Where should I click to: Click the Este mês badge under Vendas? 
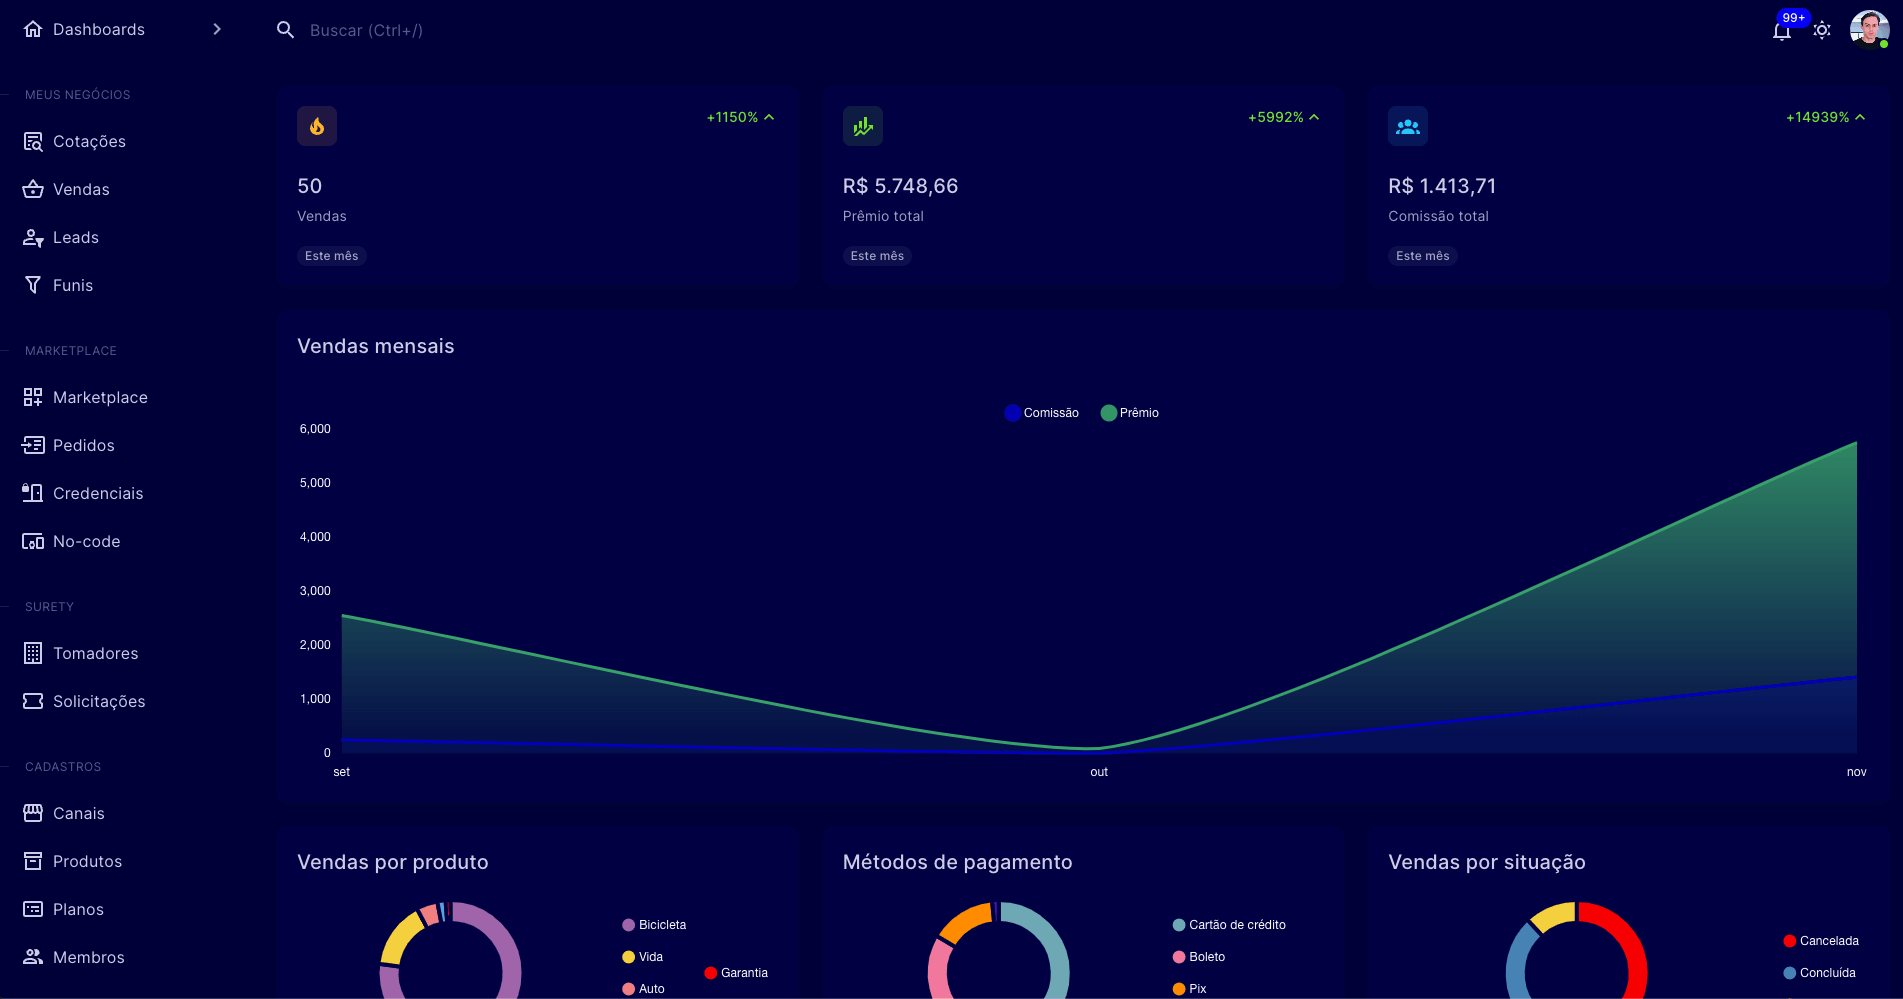[331, 256]
